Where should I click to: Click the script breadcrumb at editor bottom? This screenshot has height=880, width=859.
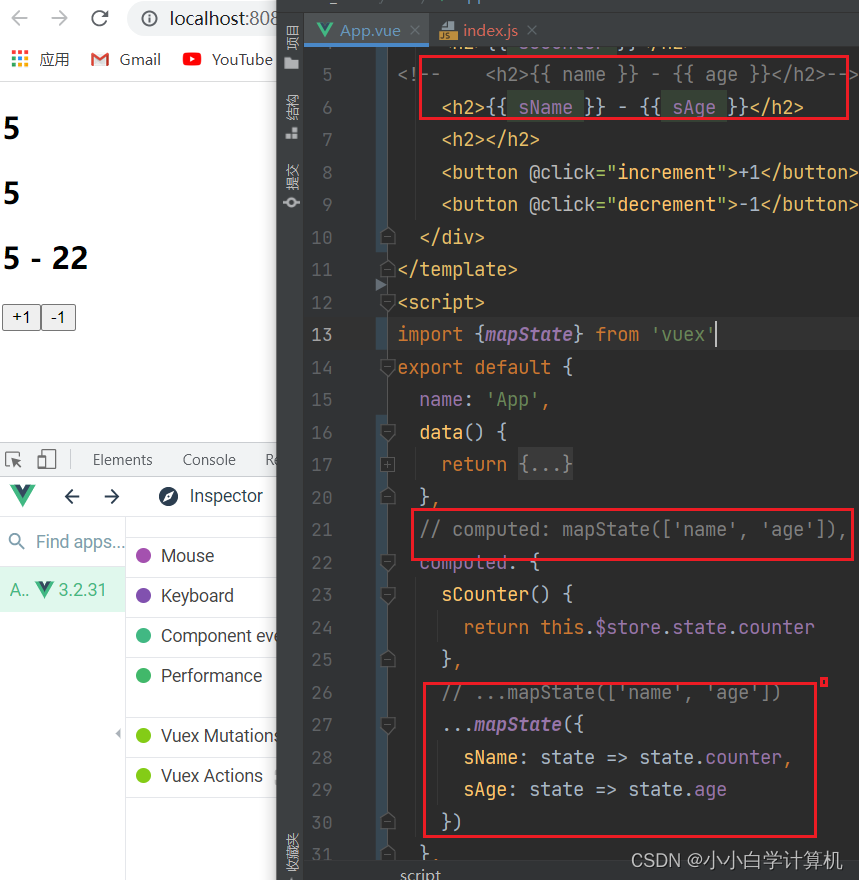tap(420, 874)
